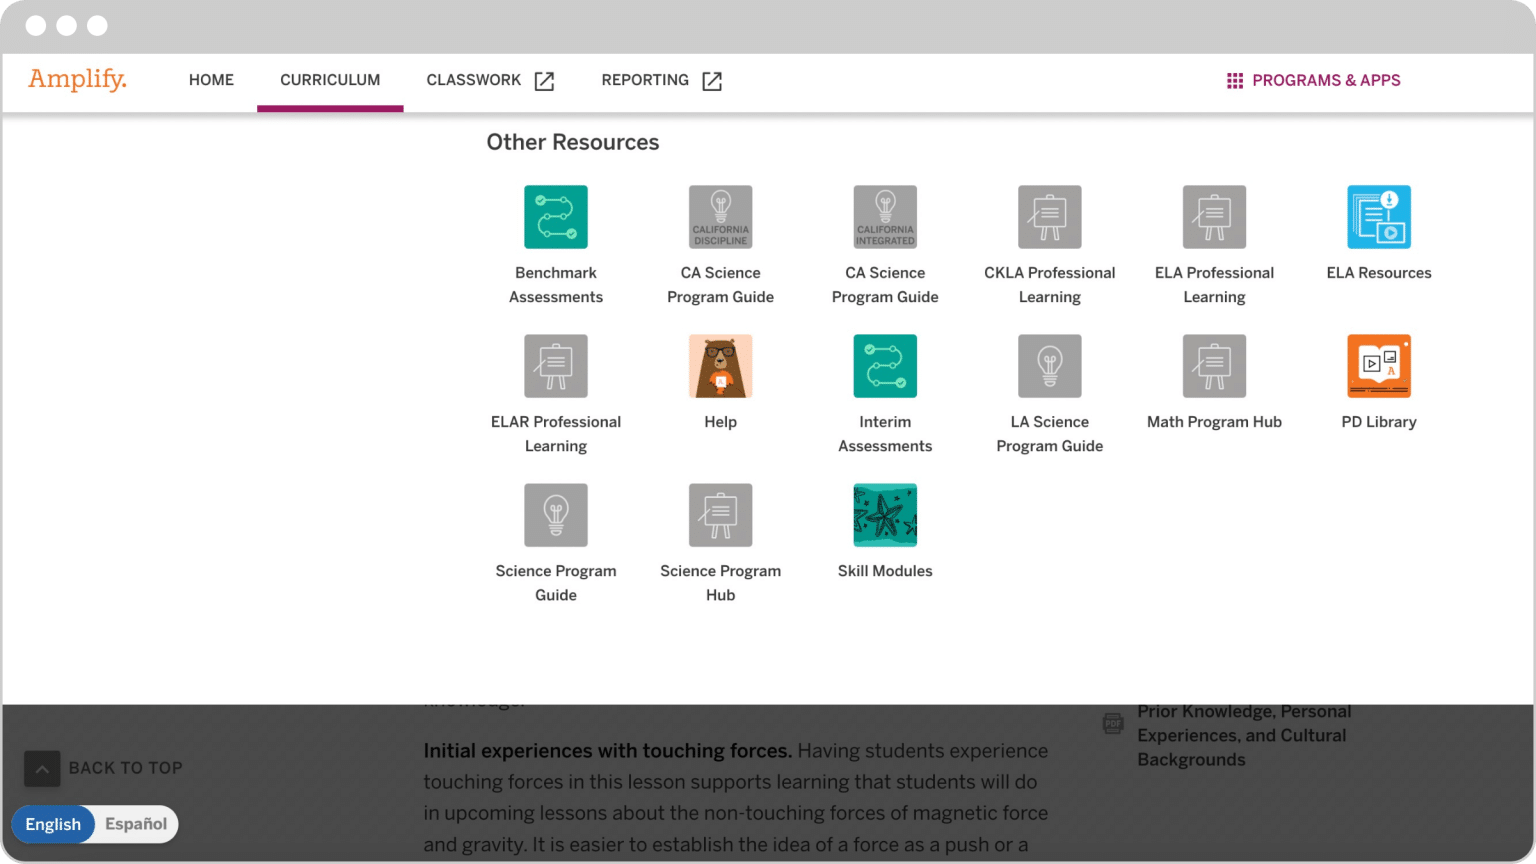Open Benchmark Assessments resource icon
This screenshot has width=1536, height=864.
(x=555, y=217)
